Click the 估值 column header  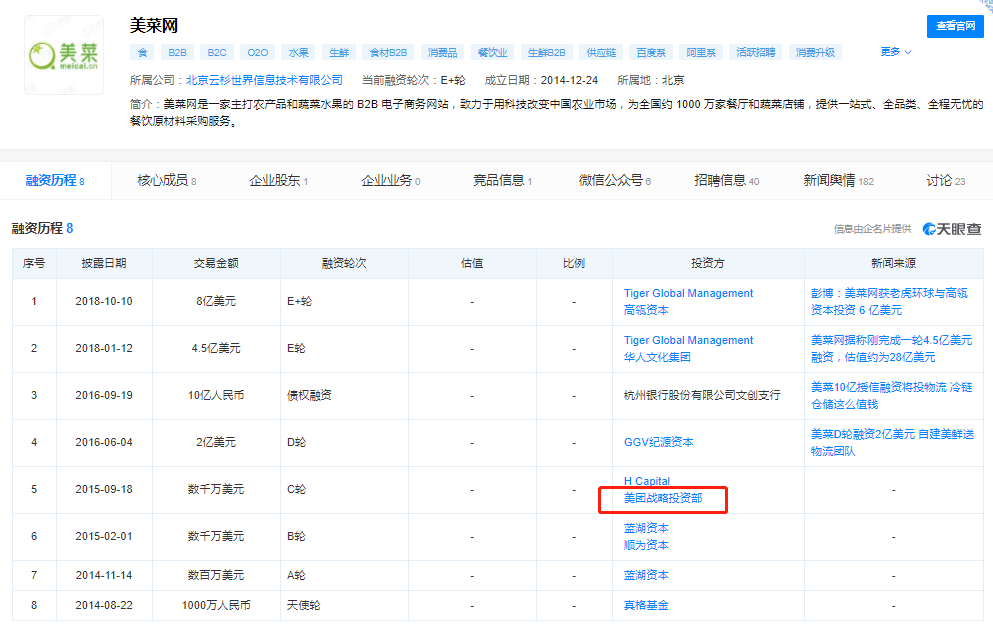tap(472, 263)
